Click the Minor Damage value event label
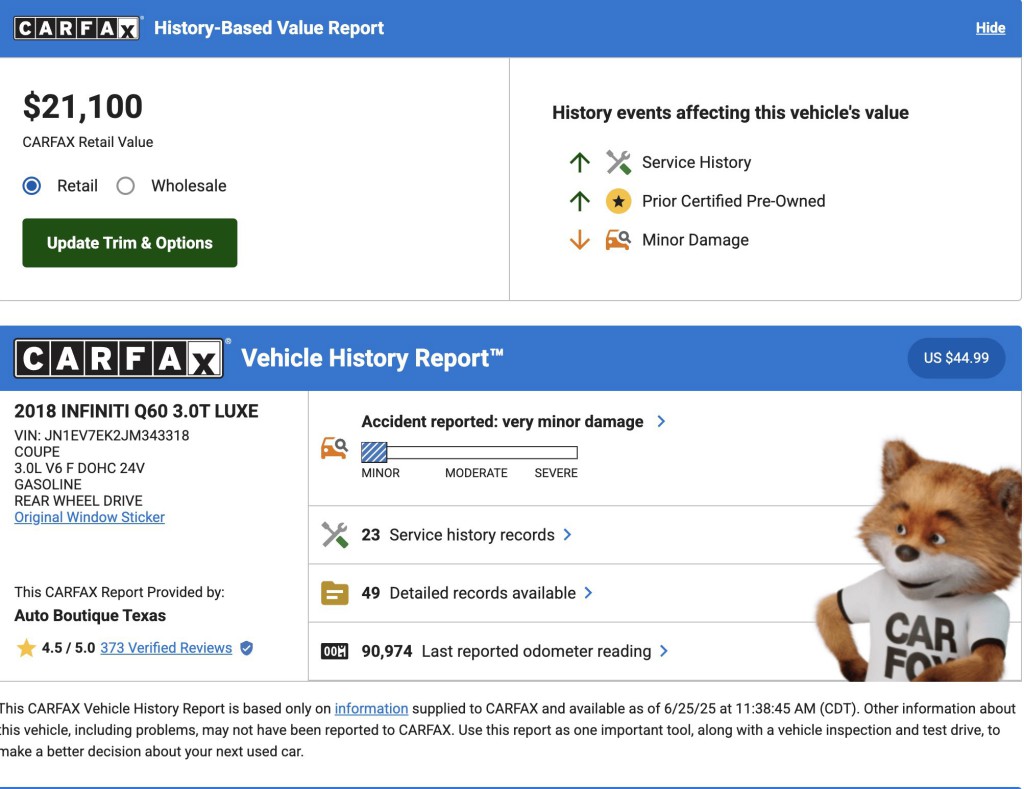The image size is (1024, 789). pos(696,240)
